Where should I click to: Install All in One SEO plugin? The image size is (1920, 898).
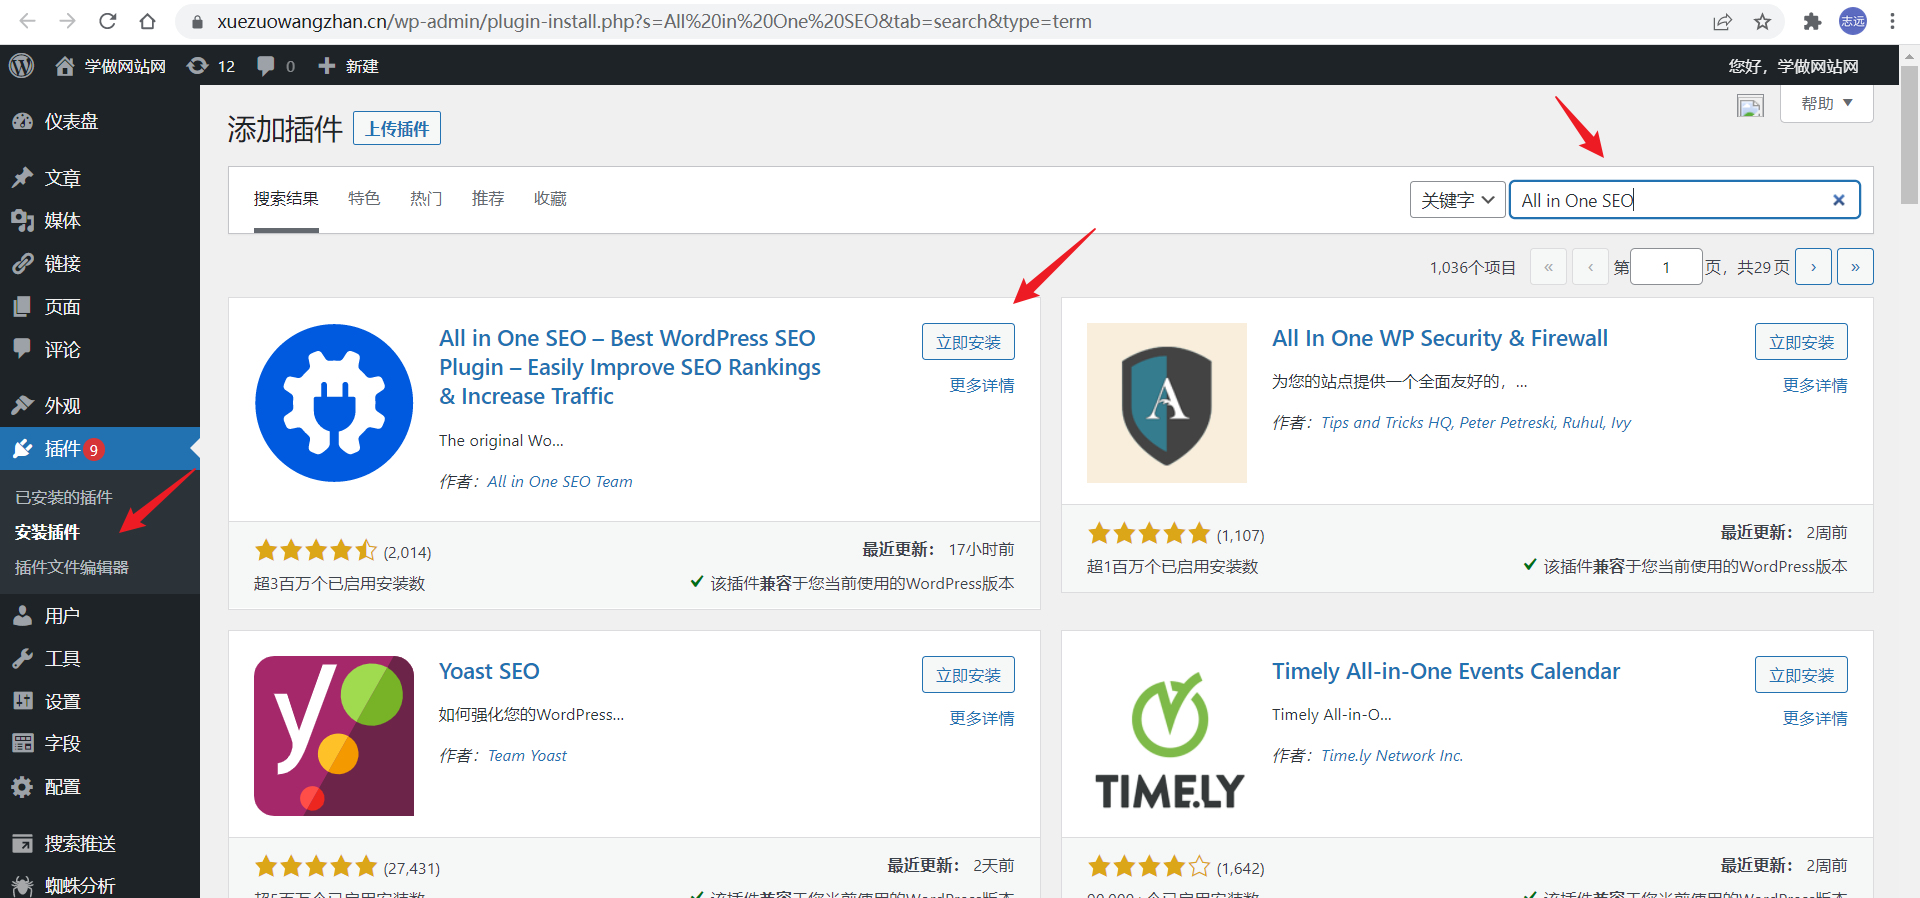click(968, 342)
